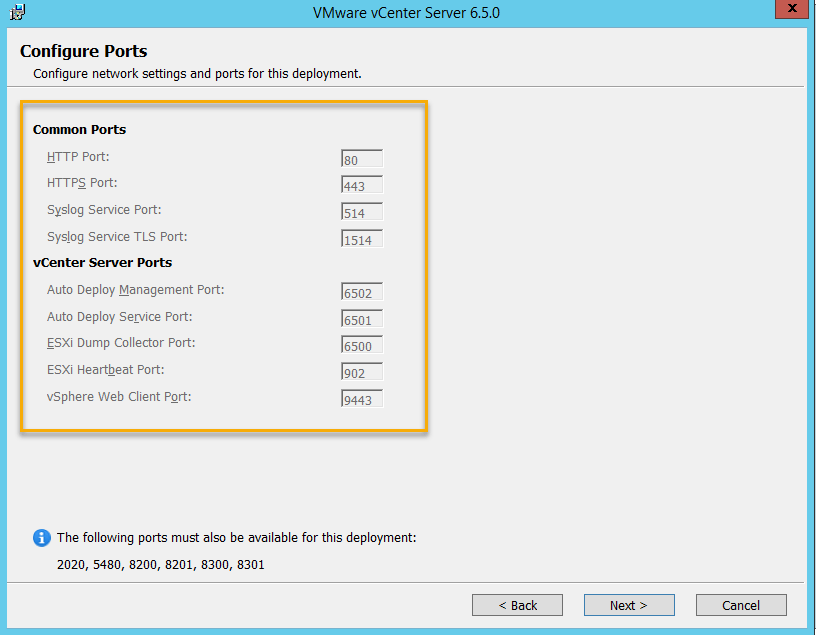Click the Common Ports section label
816x635 pixels.
[79, 130]
